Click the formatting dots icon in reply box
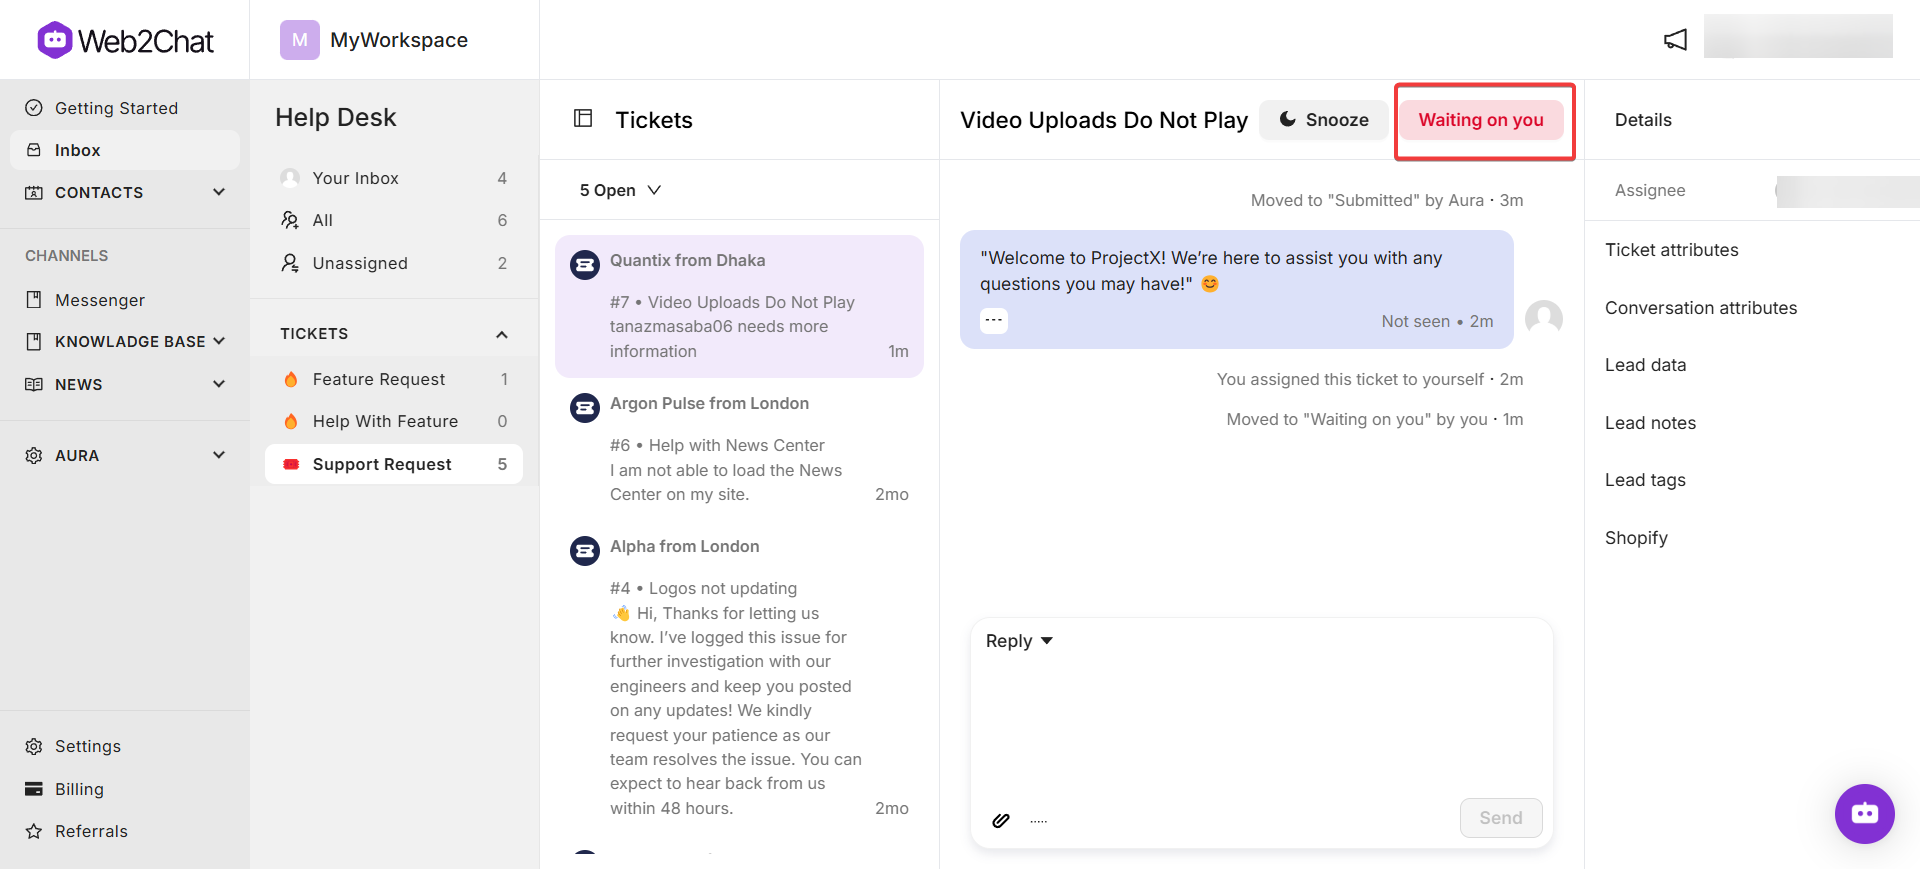1920x869 pixels. pos(1039,821)
